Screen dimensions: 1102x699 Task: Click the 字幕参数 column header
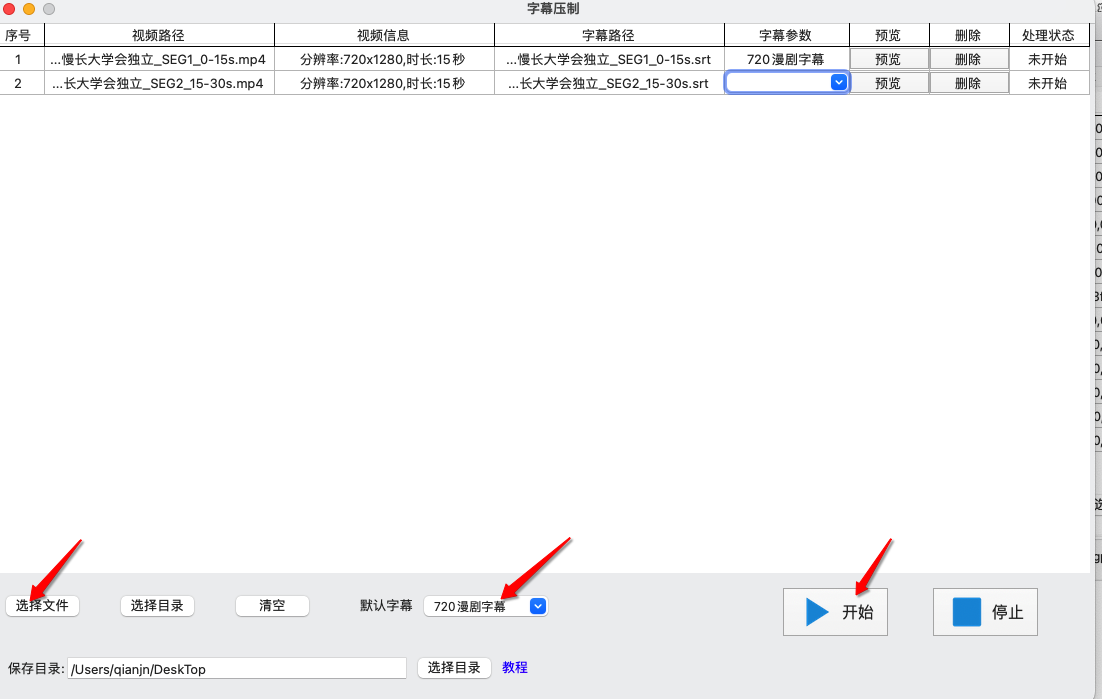coord(786,35)
